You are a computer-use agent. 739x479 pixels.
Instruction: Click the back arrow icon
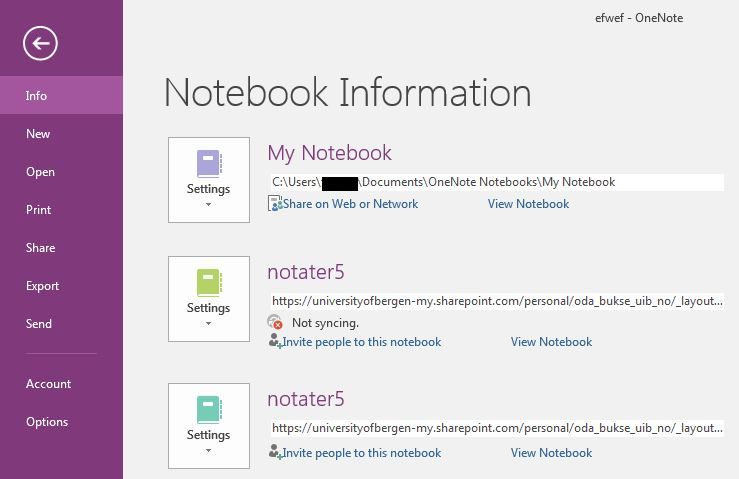41,42
